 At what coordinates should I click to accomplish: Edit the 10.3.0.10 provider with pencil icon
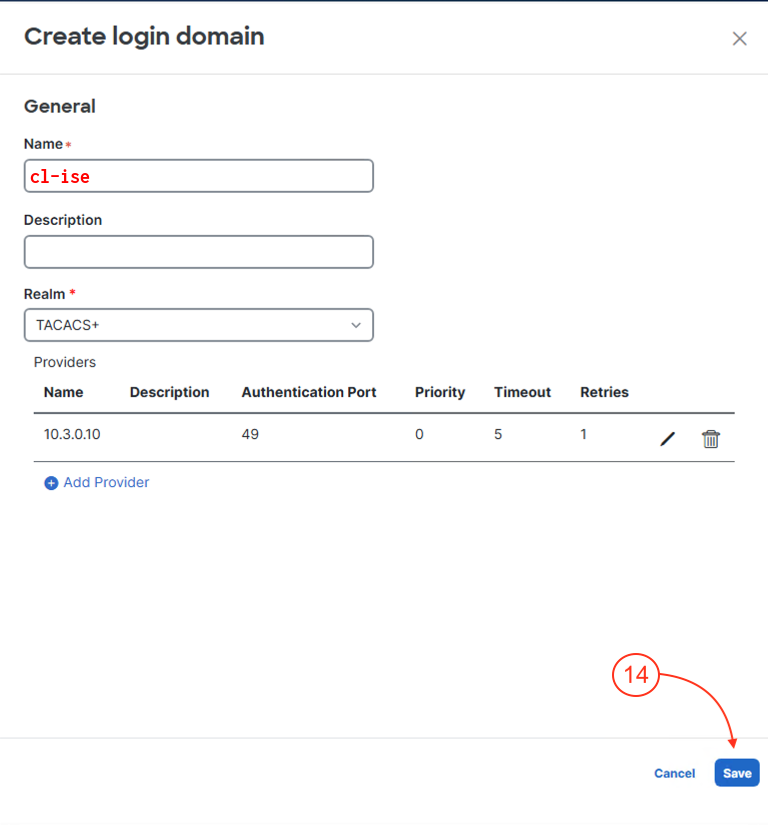click(x=668, y=439)
